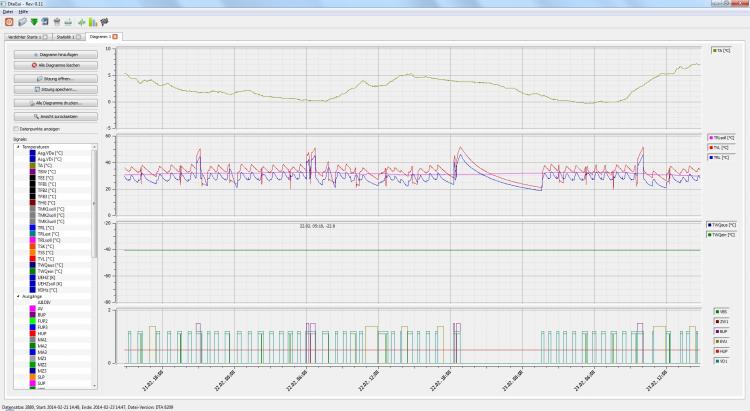Click the blue save-disk toolbar icon
Image resolution: width=750 pixels, height=411 pixels.
coord(45,22)
